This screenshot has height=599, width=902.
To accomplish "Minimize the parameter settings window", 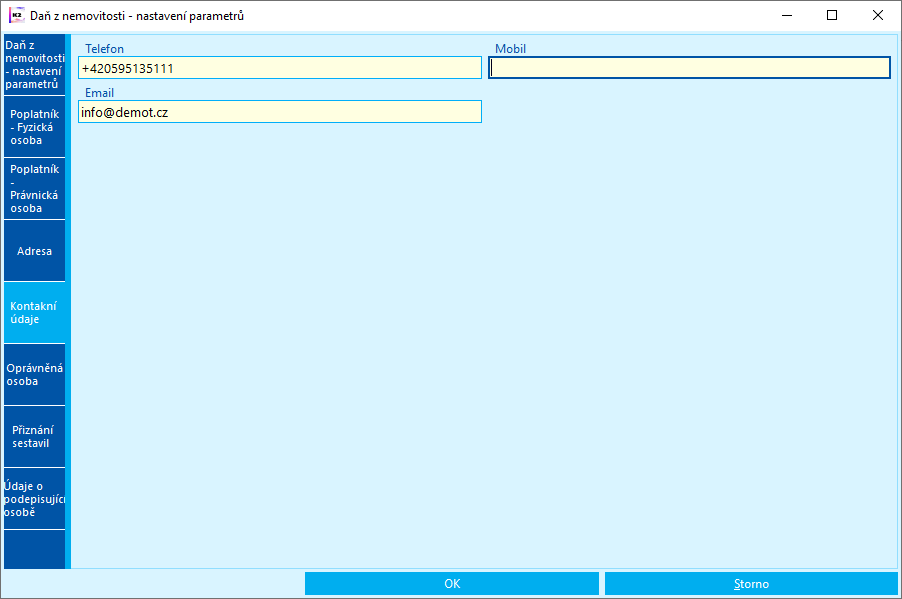I will point(787,16).
